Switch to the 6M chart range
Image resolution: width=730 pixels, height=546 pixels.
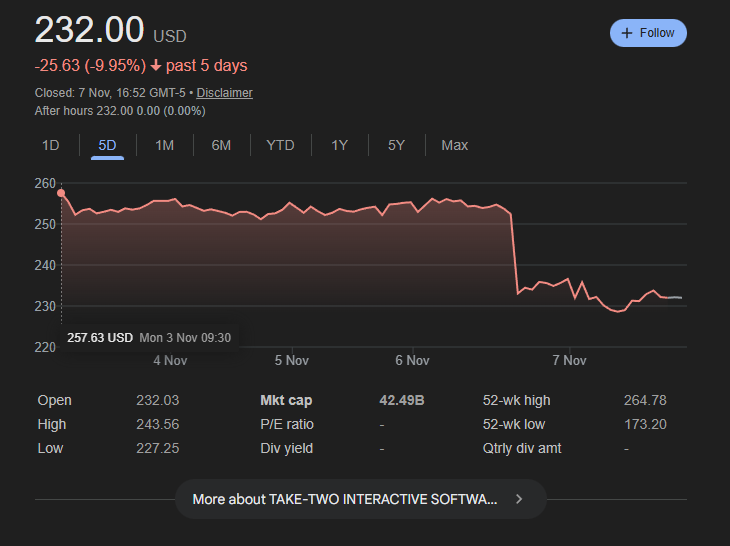221,145
